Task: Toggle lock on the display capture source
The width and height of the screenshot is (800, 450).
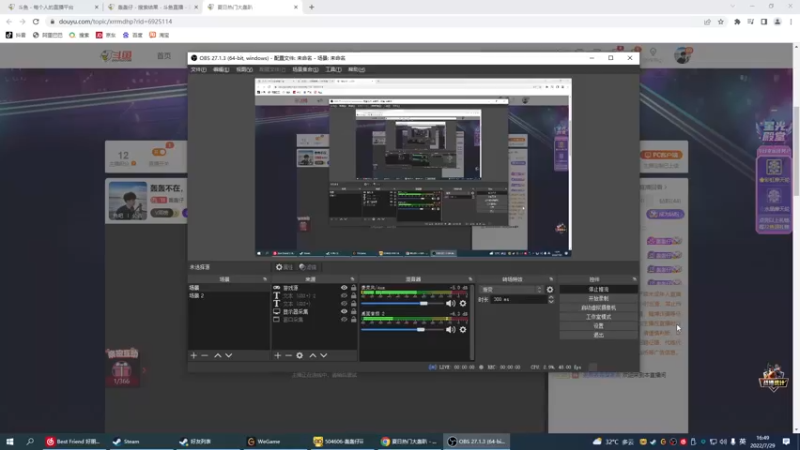Action: click(x=353, y=311)
